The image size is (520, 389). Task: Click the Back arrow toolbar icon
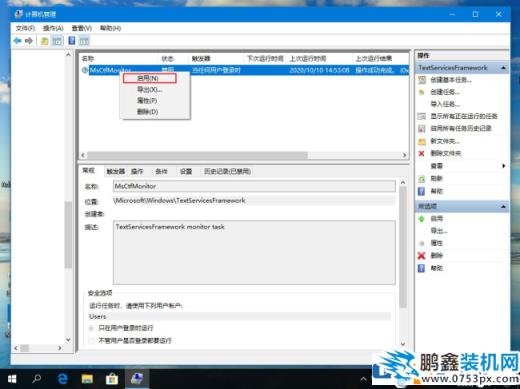(17, 41)
